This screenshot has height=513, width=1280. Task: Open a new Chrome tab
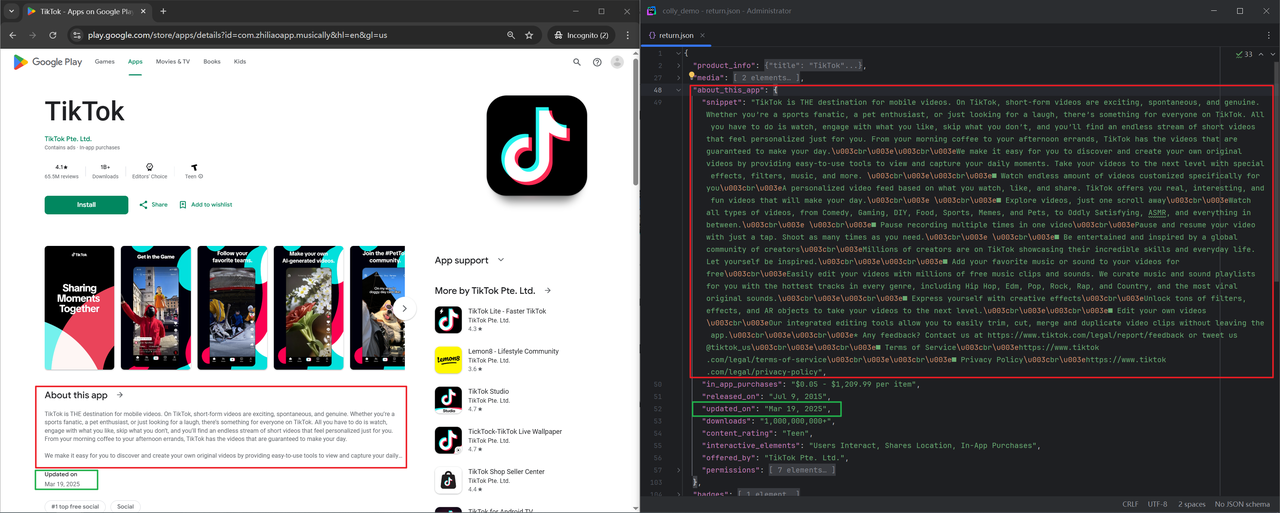[x=163, y=11]
